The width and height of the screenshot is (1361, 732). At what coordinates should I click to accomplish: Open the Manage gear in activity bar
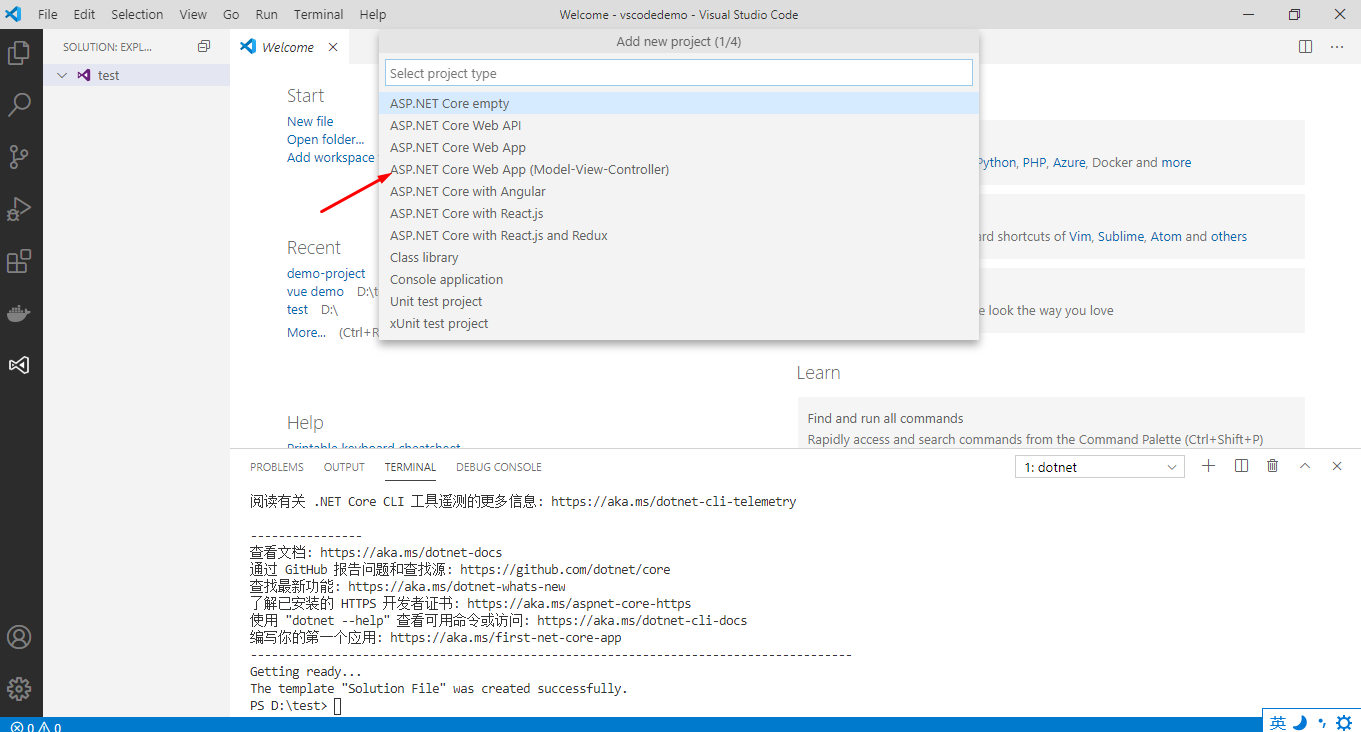click(x=19, y=689)
